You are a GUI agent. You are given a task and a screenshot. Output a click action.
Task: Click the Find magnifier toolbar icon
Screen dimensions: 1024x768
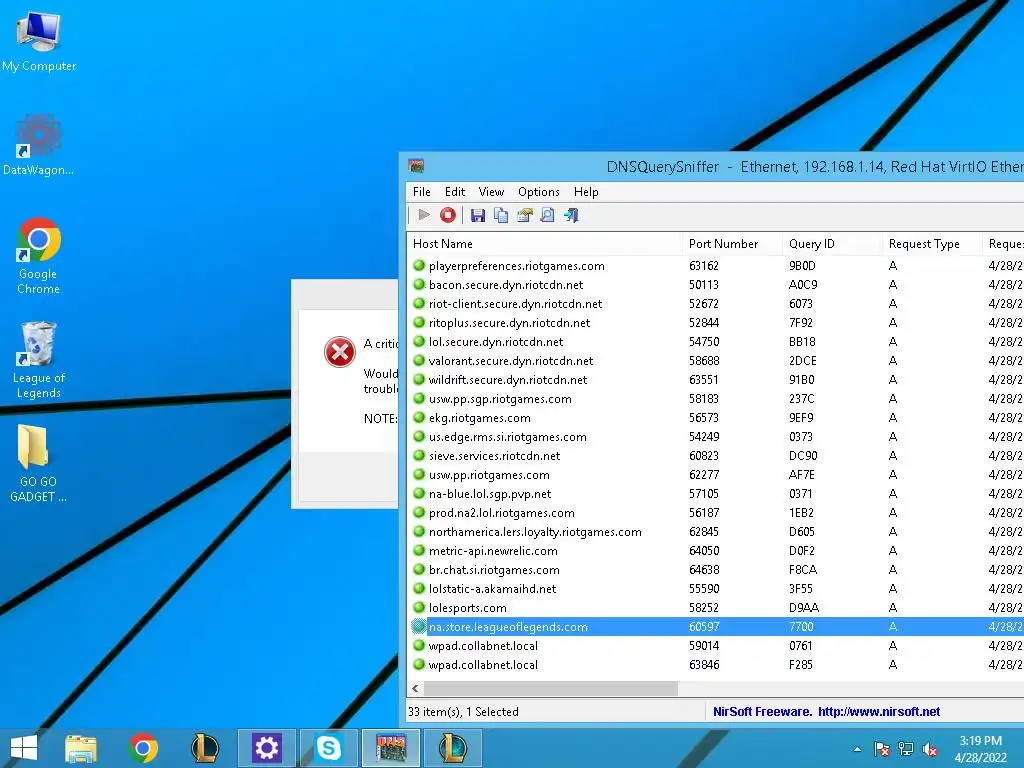coord(547,215)
